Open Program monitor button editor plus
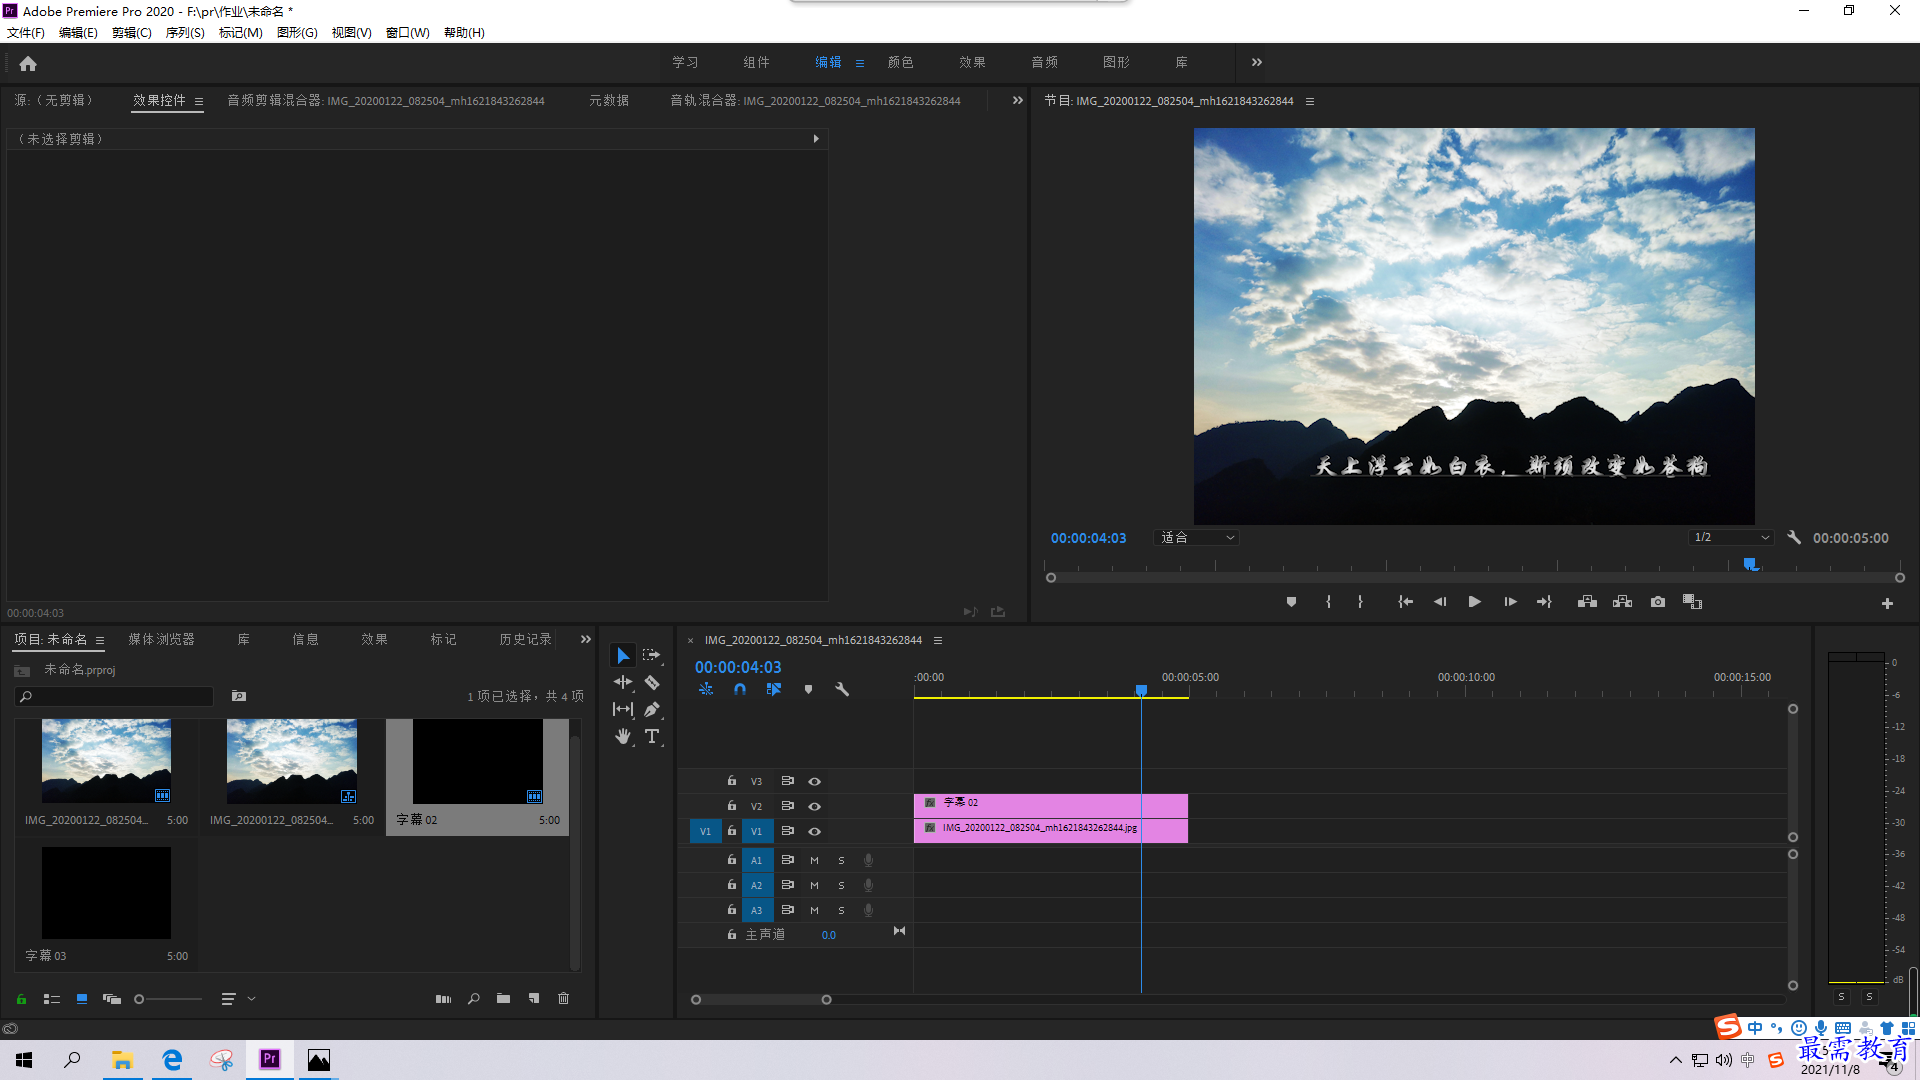Image resolution: width=1920 pixels, height=1080 pixels. point(1887,603)
